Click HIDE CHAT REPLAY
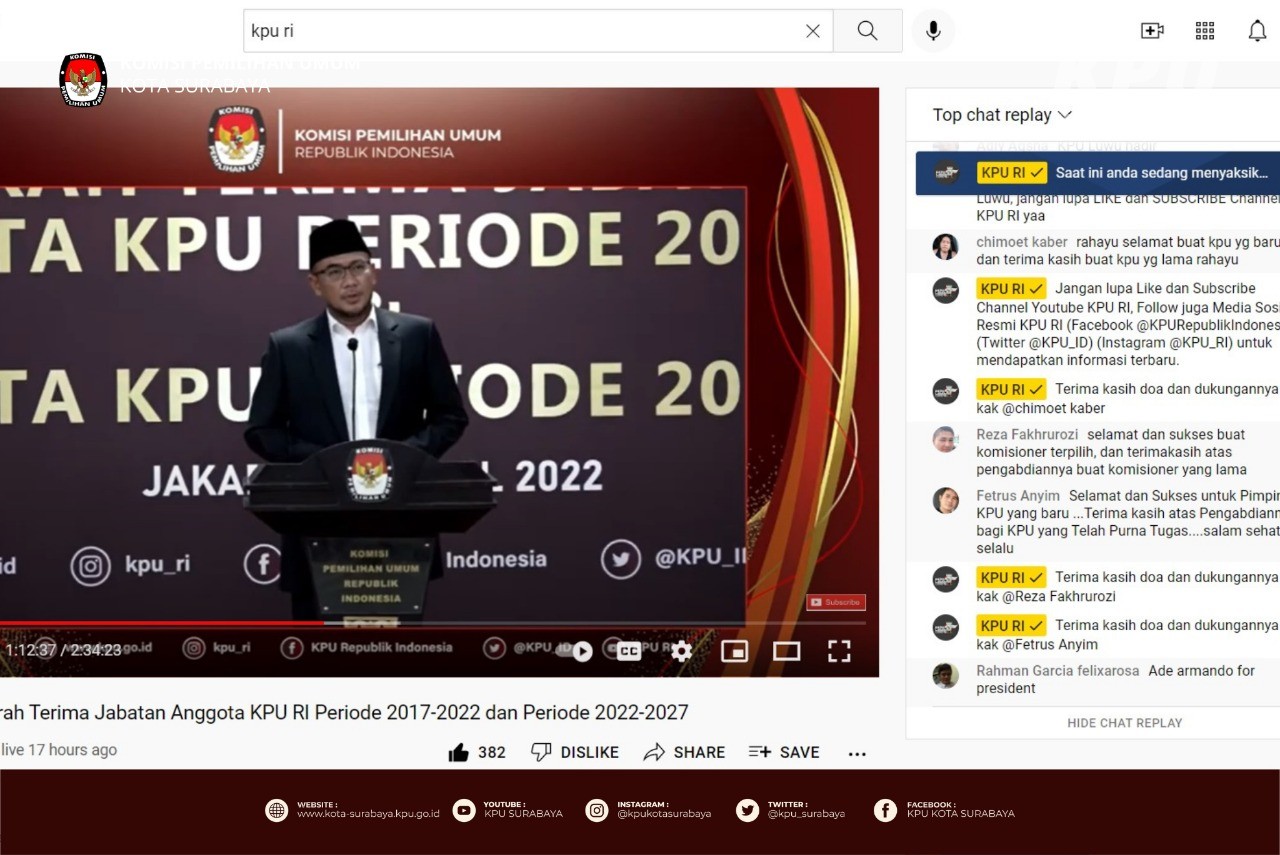This screenshot has width=1280, height=855. coord(1124,723)
